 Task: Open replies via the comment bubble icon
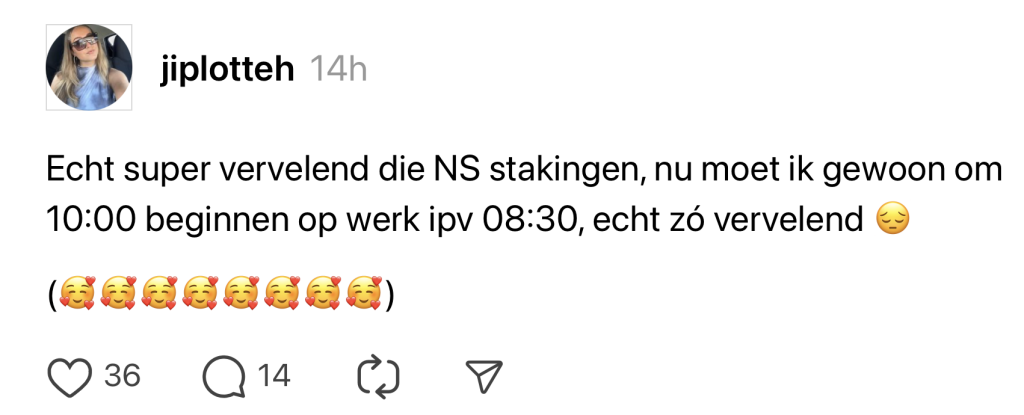pyautogui.click(x=220, y=376)
